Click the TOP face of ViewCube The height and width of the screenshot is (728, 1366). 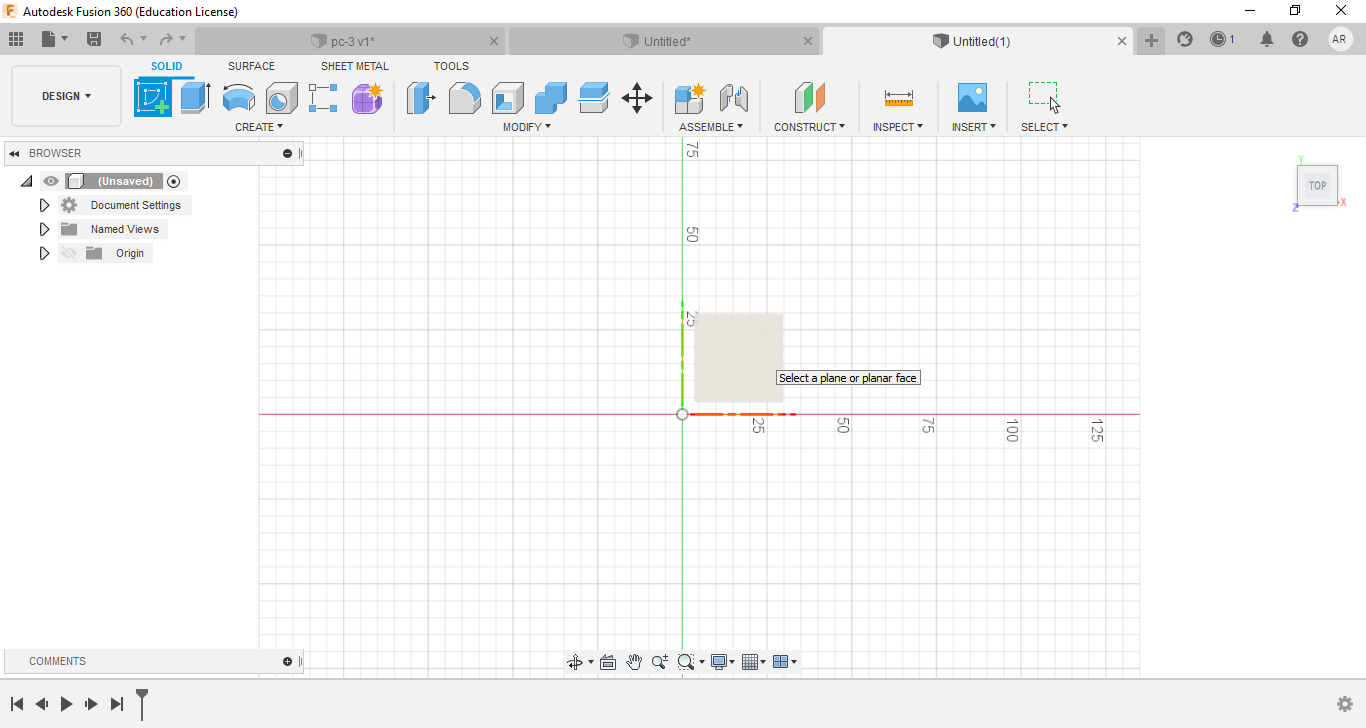(x=1317, y=186)
